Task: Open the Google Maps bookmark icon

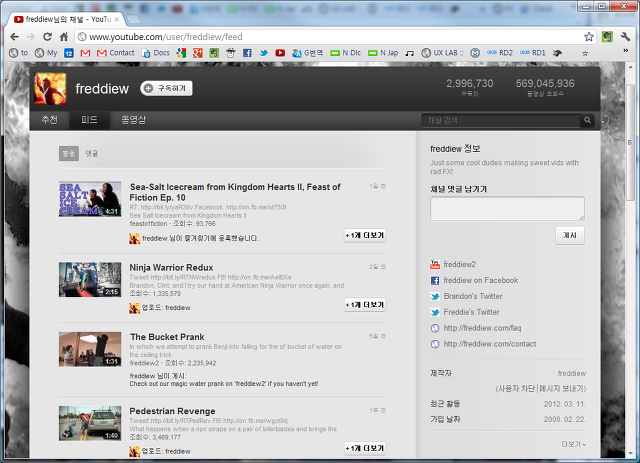Action: (181, 53)
